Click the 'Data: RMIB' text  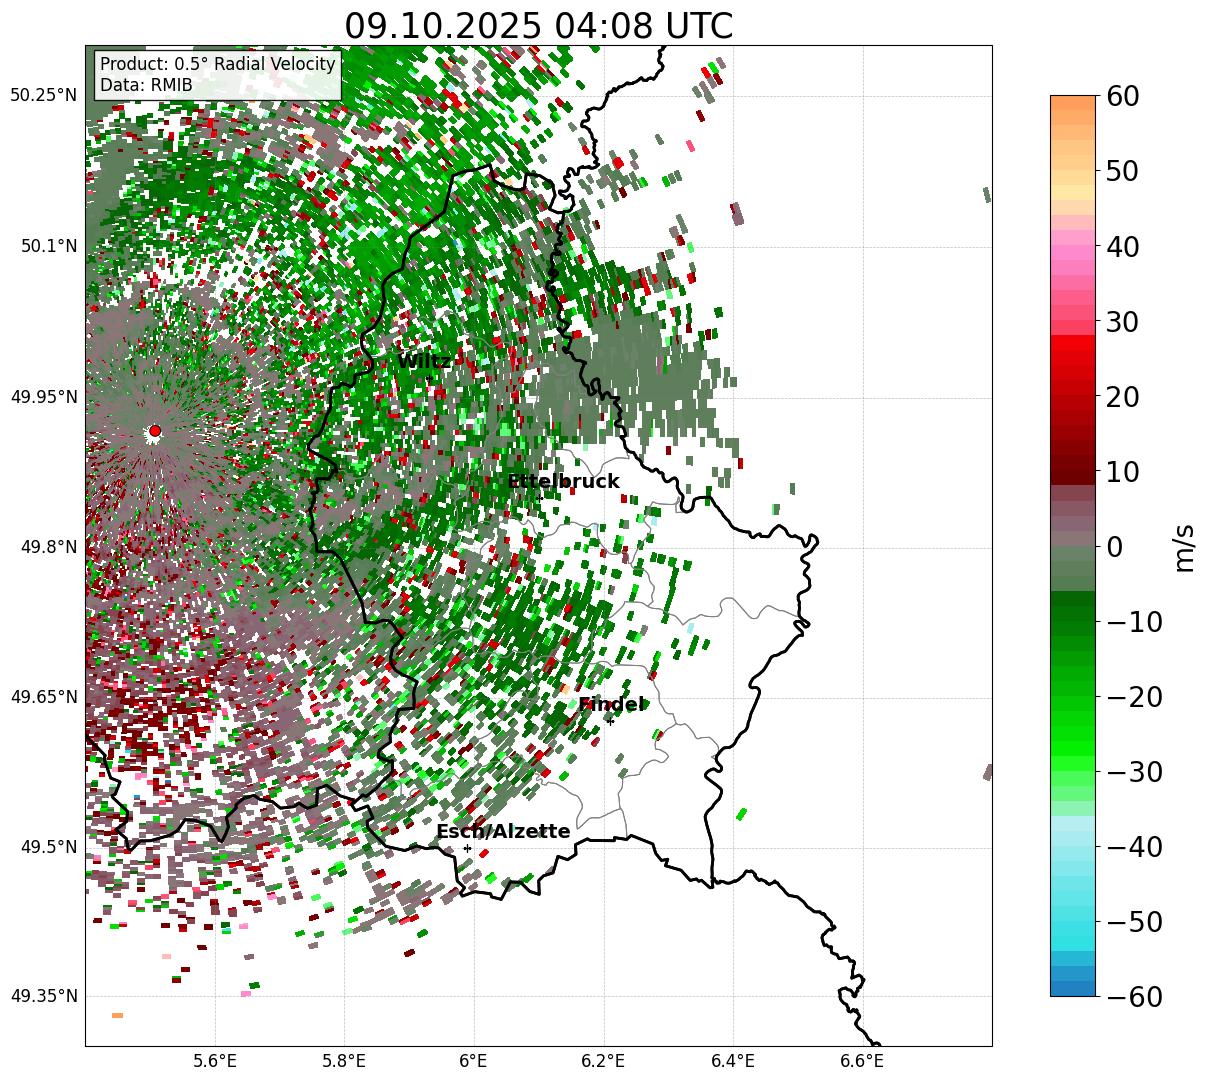coord(146,85)
